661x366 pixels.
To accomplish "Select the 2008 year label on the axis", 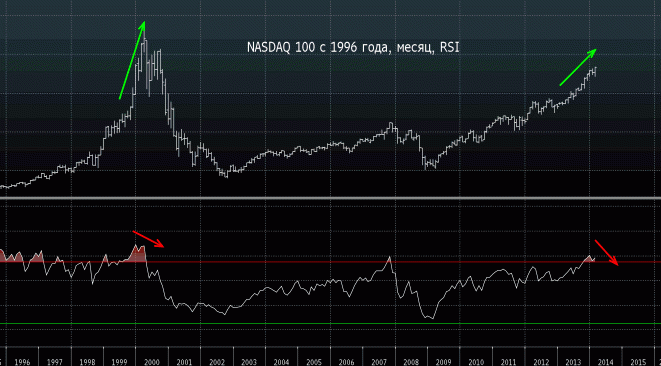I will tap(411, 362).
